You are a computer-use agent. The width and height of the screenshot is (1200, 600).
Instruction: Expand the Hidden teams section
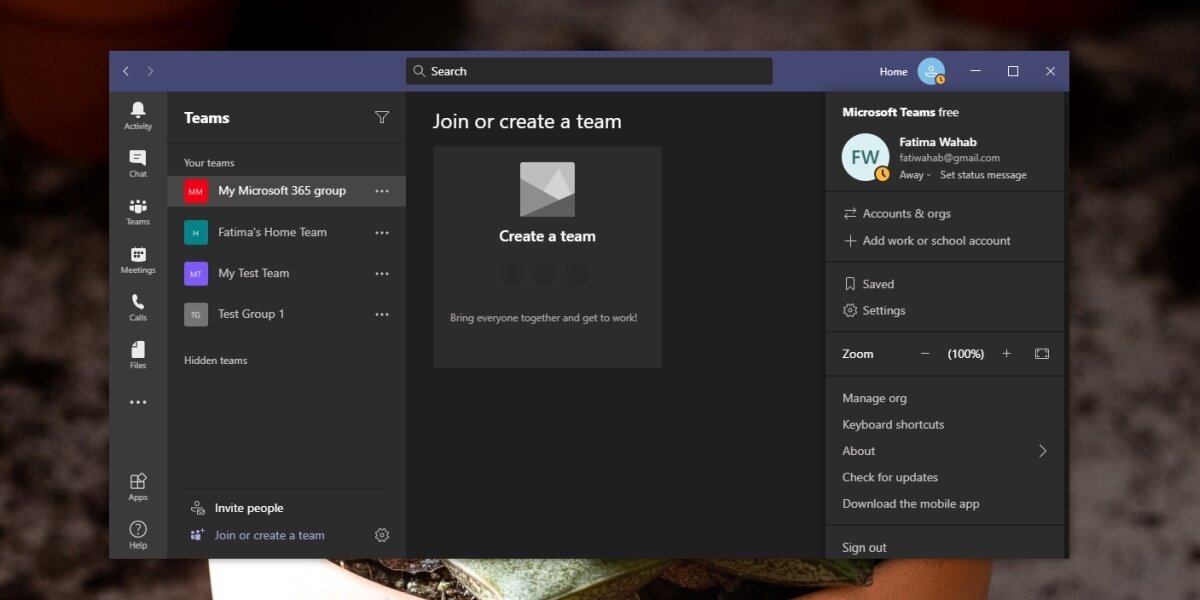pyautogui.click(x=215, y=361)
